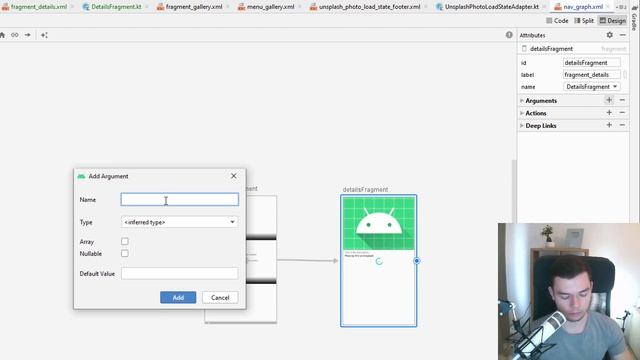Viewport: 640px width, 360px height.
Task: Close the menu_gallery.xml tab
Action: point(299,7)
